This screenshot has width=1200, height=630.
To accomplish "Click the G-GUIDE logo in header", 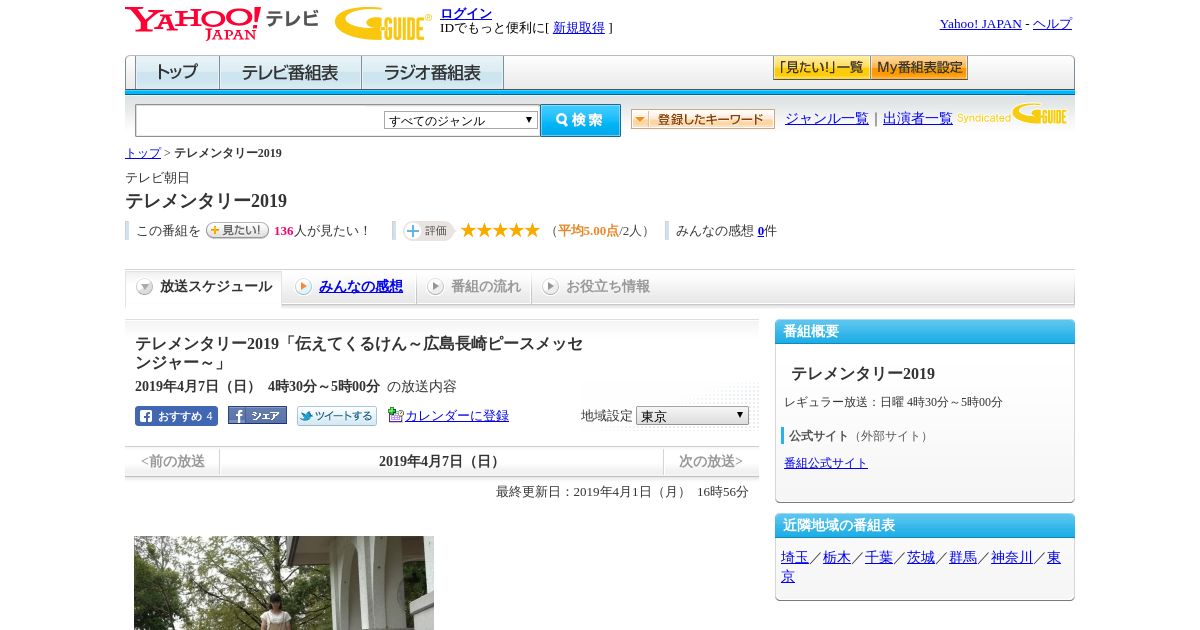I will (383, 23).
